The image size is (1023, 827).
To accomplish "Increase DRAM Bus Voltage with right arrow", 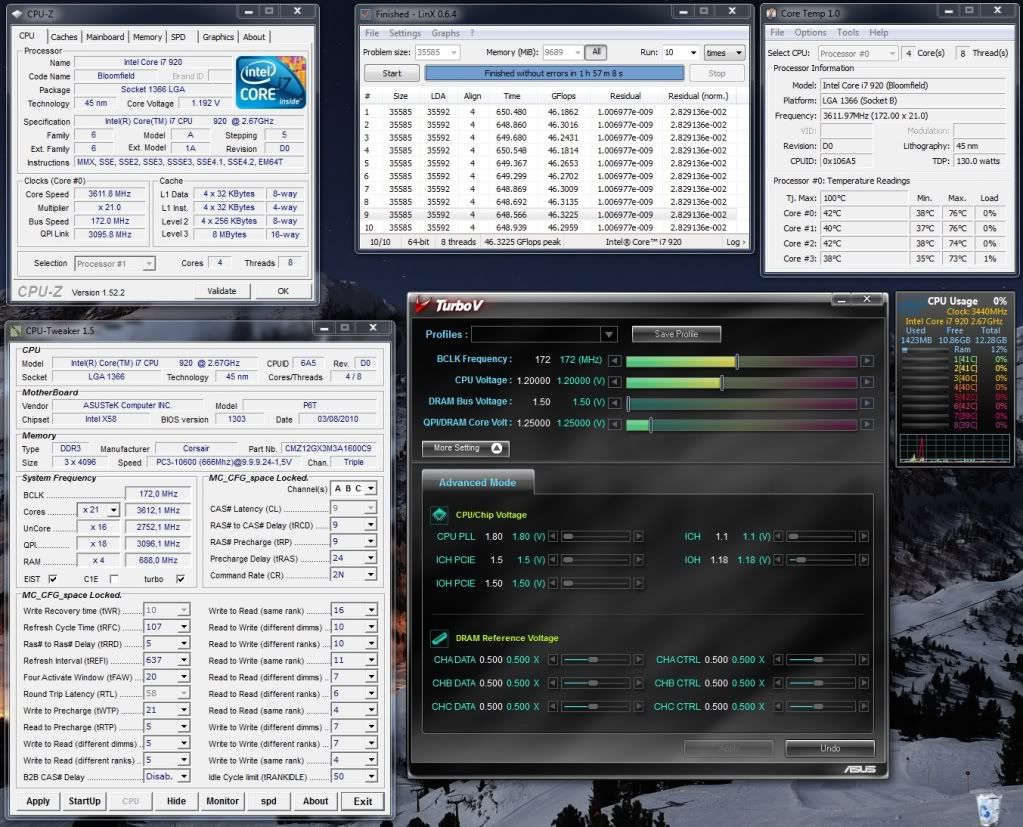I will [x=866, y=403].
